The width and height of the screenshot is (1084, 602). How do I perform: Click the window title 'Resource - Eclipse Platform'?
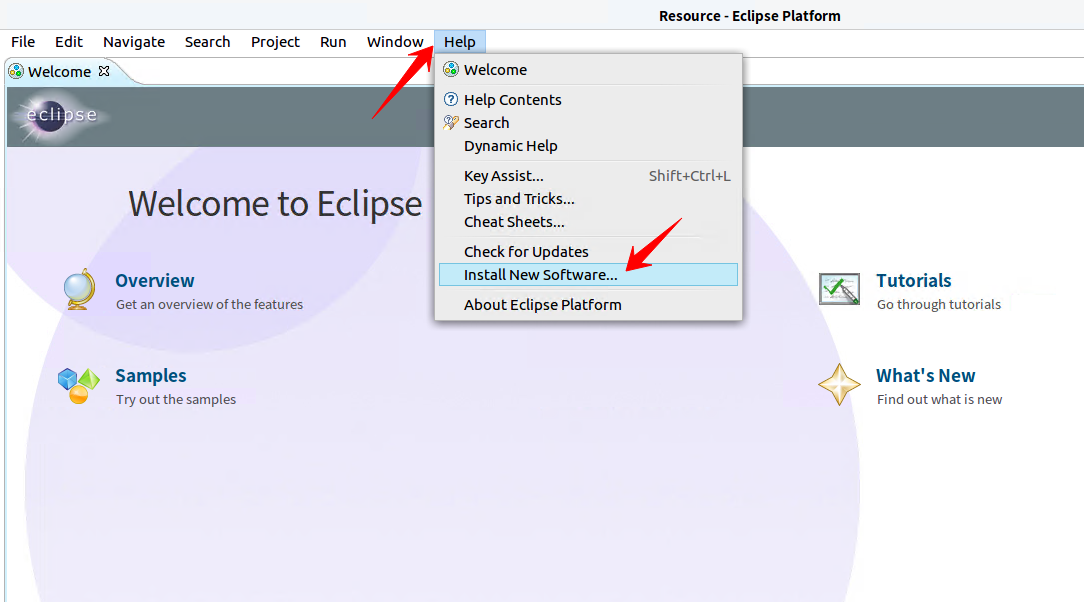tap(749, 16)
